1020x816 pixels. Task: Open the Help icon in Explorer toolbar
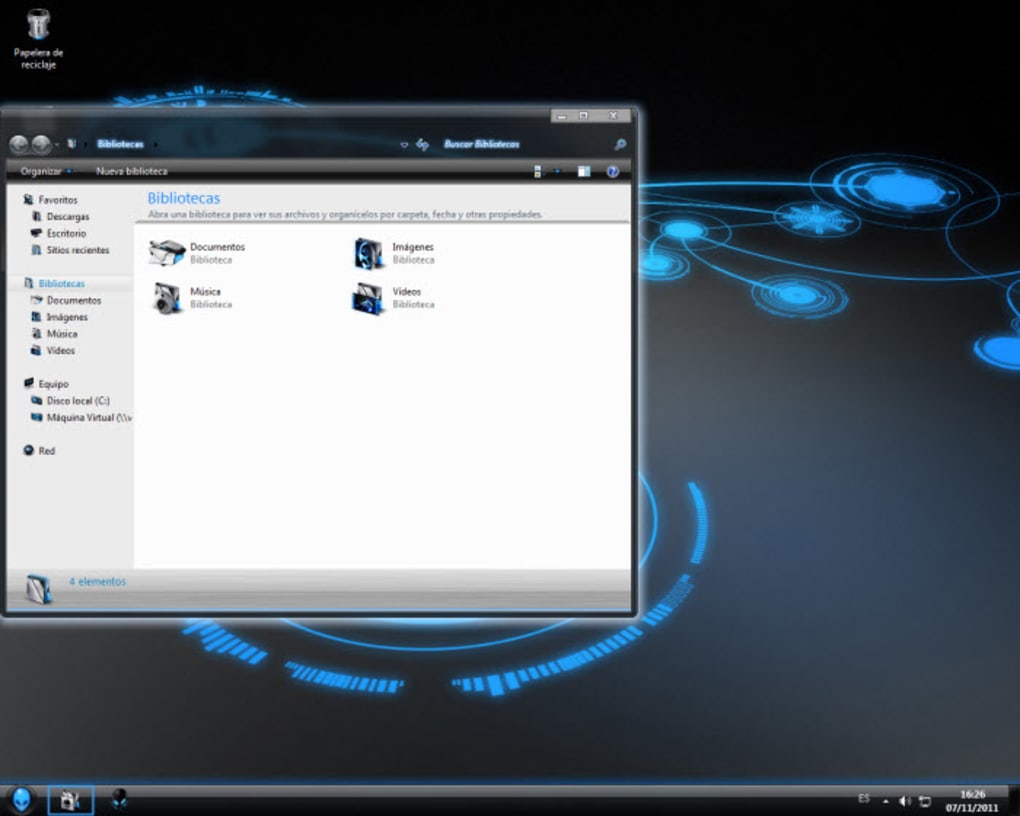612,171
